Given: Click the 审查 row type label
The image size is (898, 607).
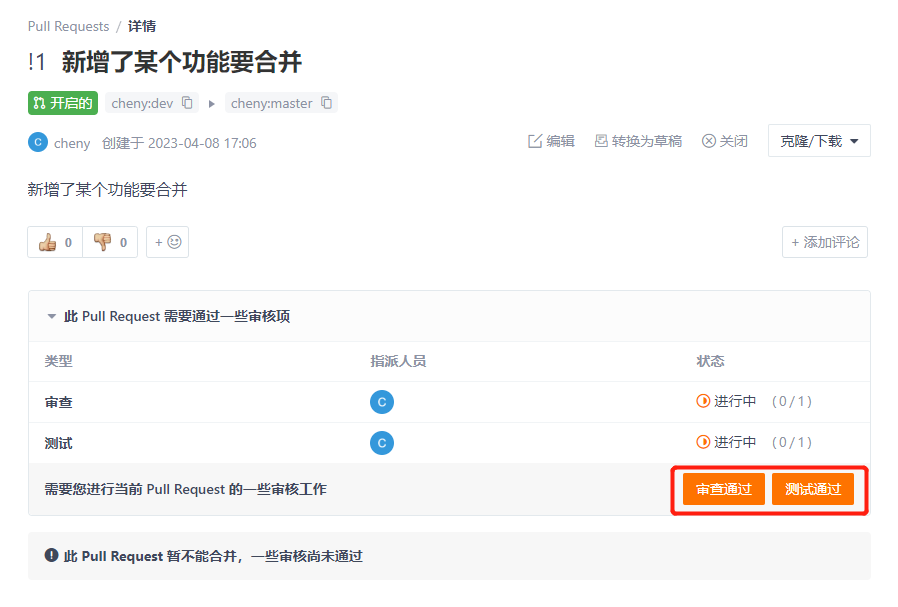Looking at the screenshot, I should pyautogui.click(x=58, y=403).
